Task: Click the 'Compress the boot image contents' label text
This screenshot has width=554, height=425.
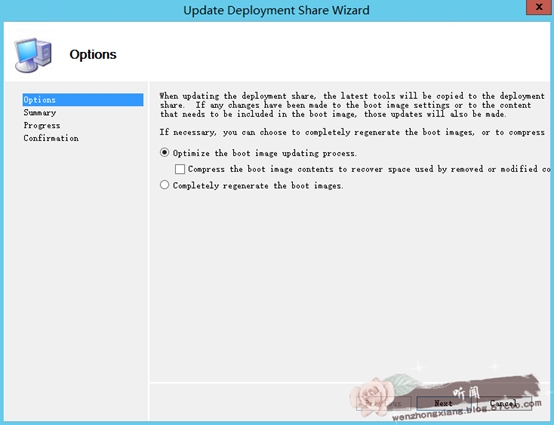Action: pyautogui.click(x=369, y=169)
